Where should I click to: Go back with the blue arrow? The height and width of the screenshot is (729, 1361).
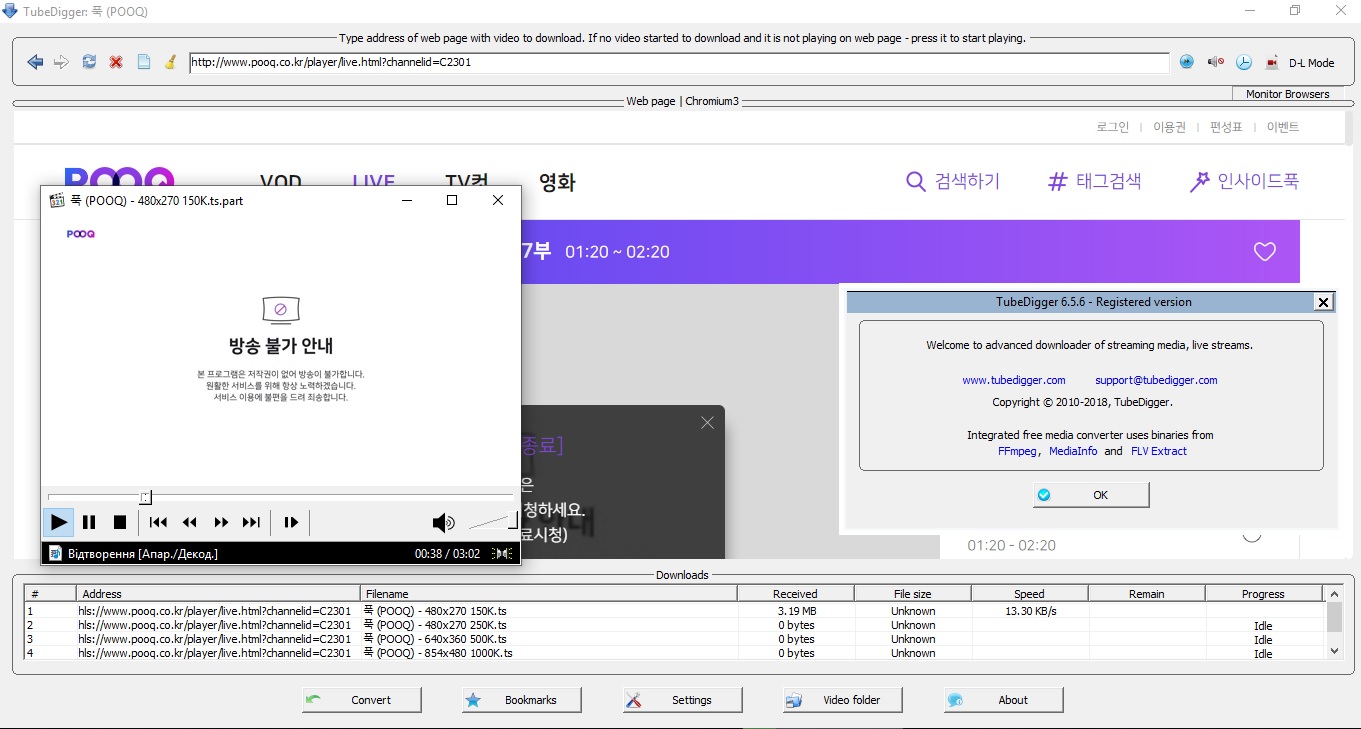point(35,62)
